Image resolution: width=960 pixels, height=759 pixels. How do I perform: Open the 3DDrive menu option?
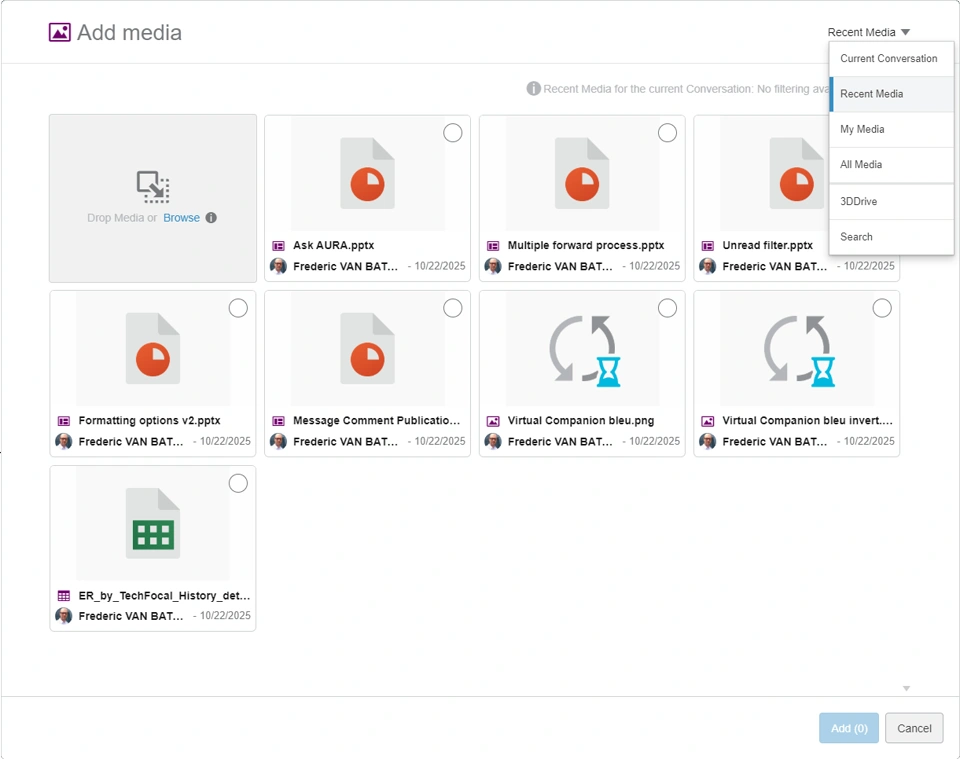pyautogui.click(x=859, y=201)
